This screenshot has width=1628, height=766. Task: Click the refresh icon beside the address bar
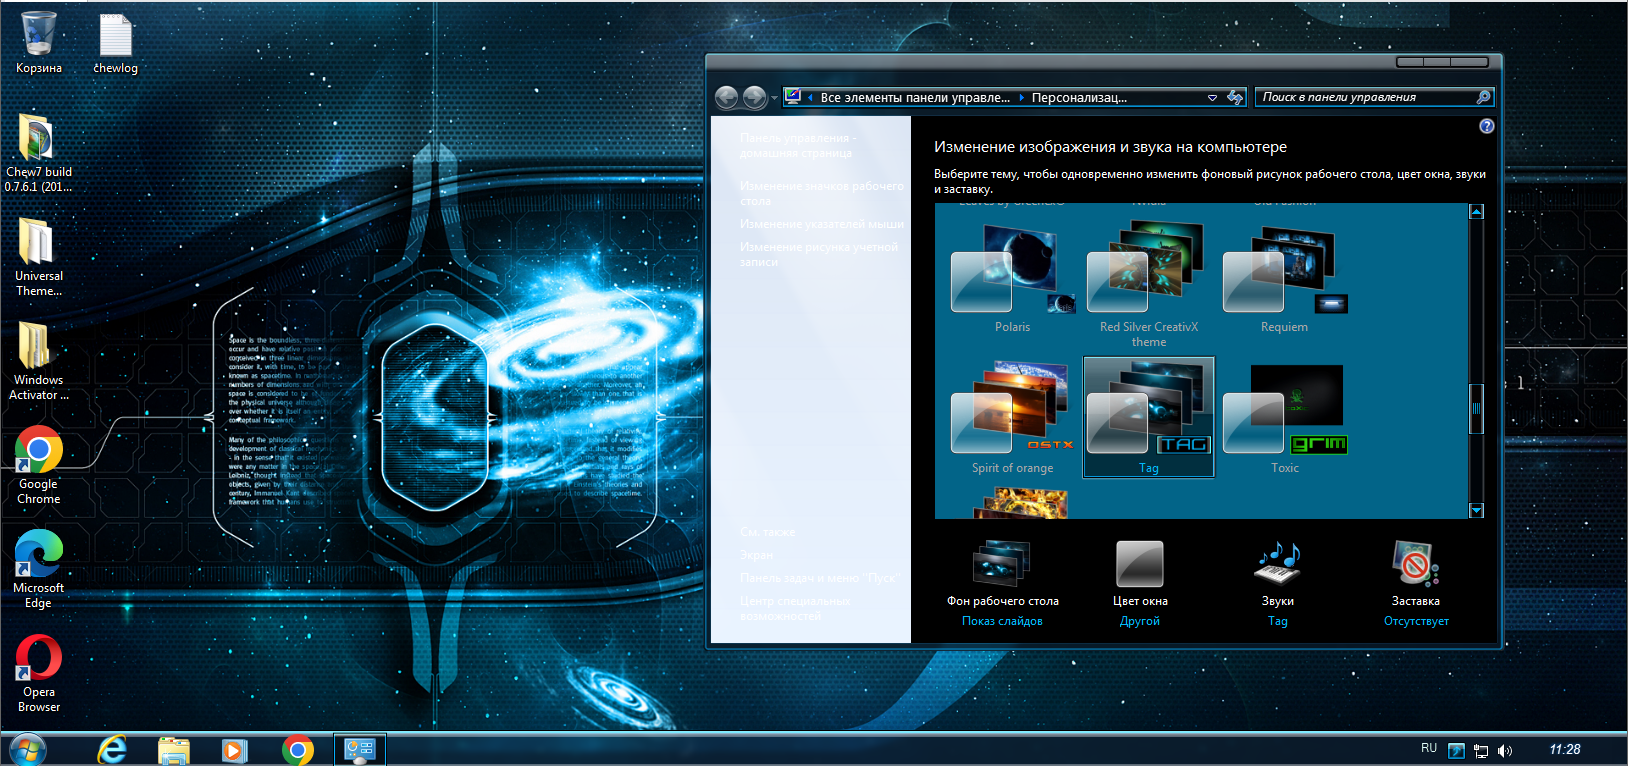point(1235,97)
